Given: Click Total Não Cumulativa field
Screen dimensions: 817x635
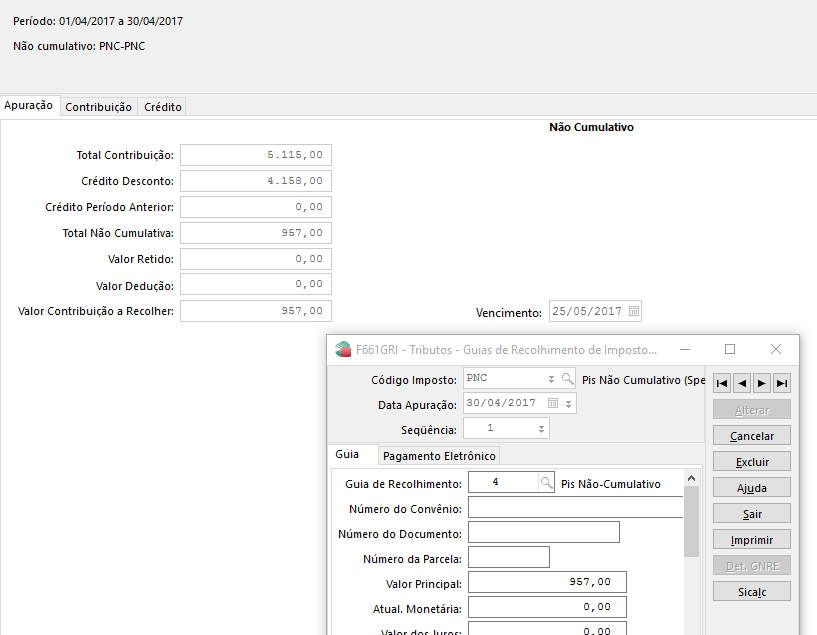Looking at the screenshot, I should [256, 233].
